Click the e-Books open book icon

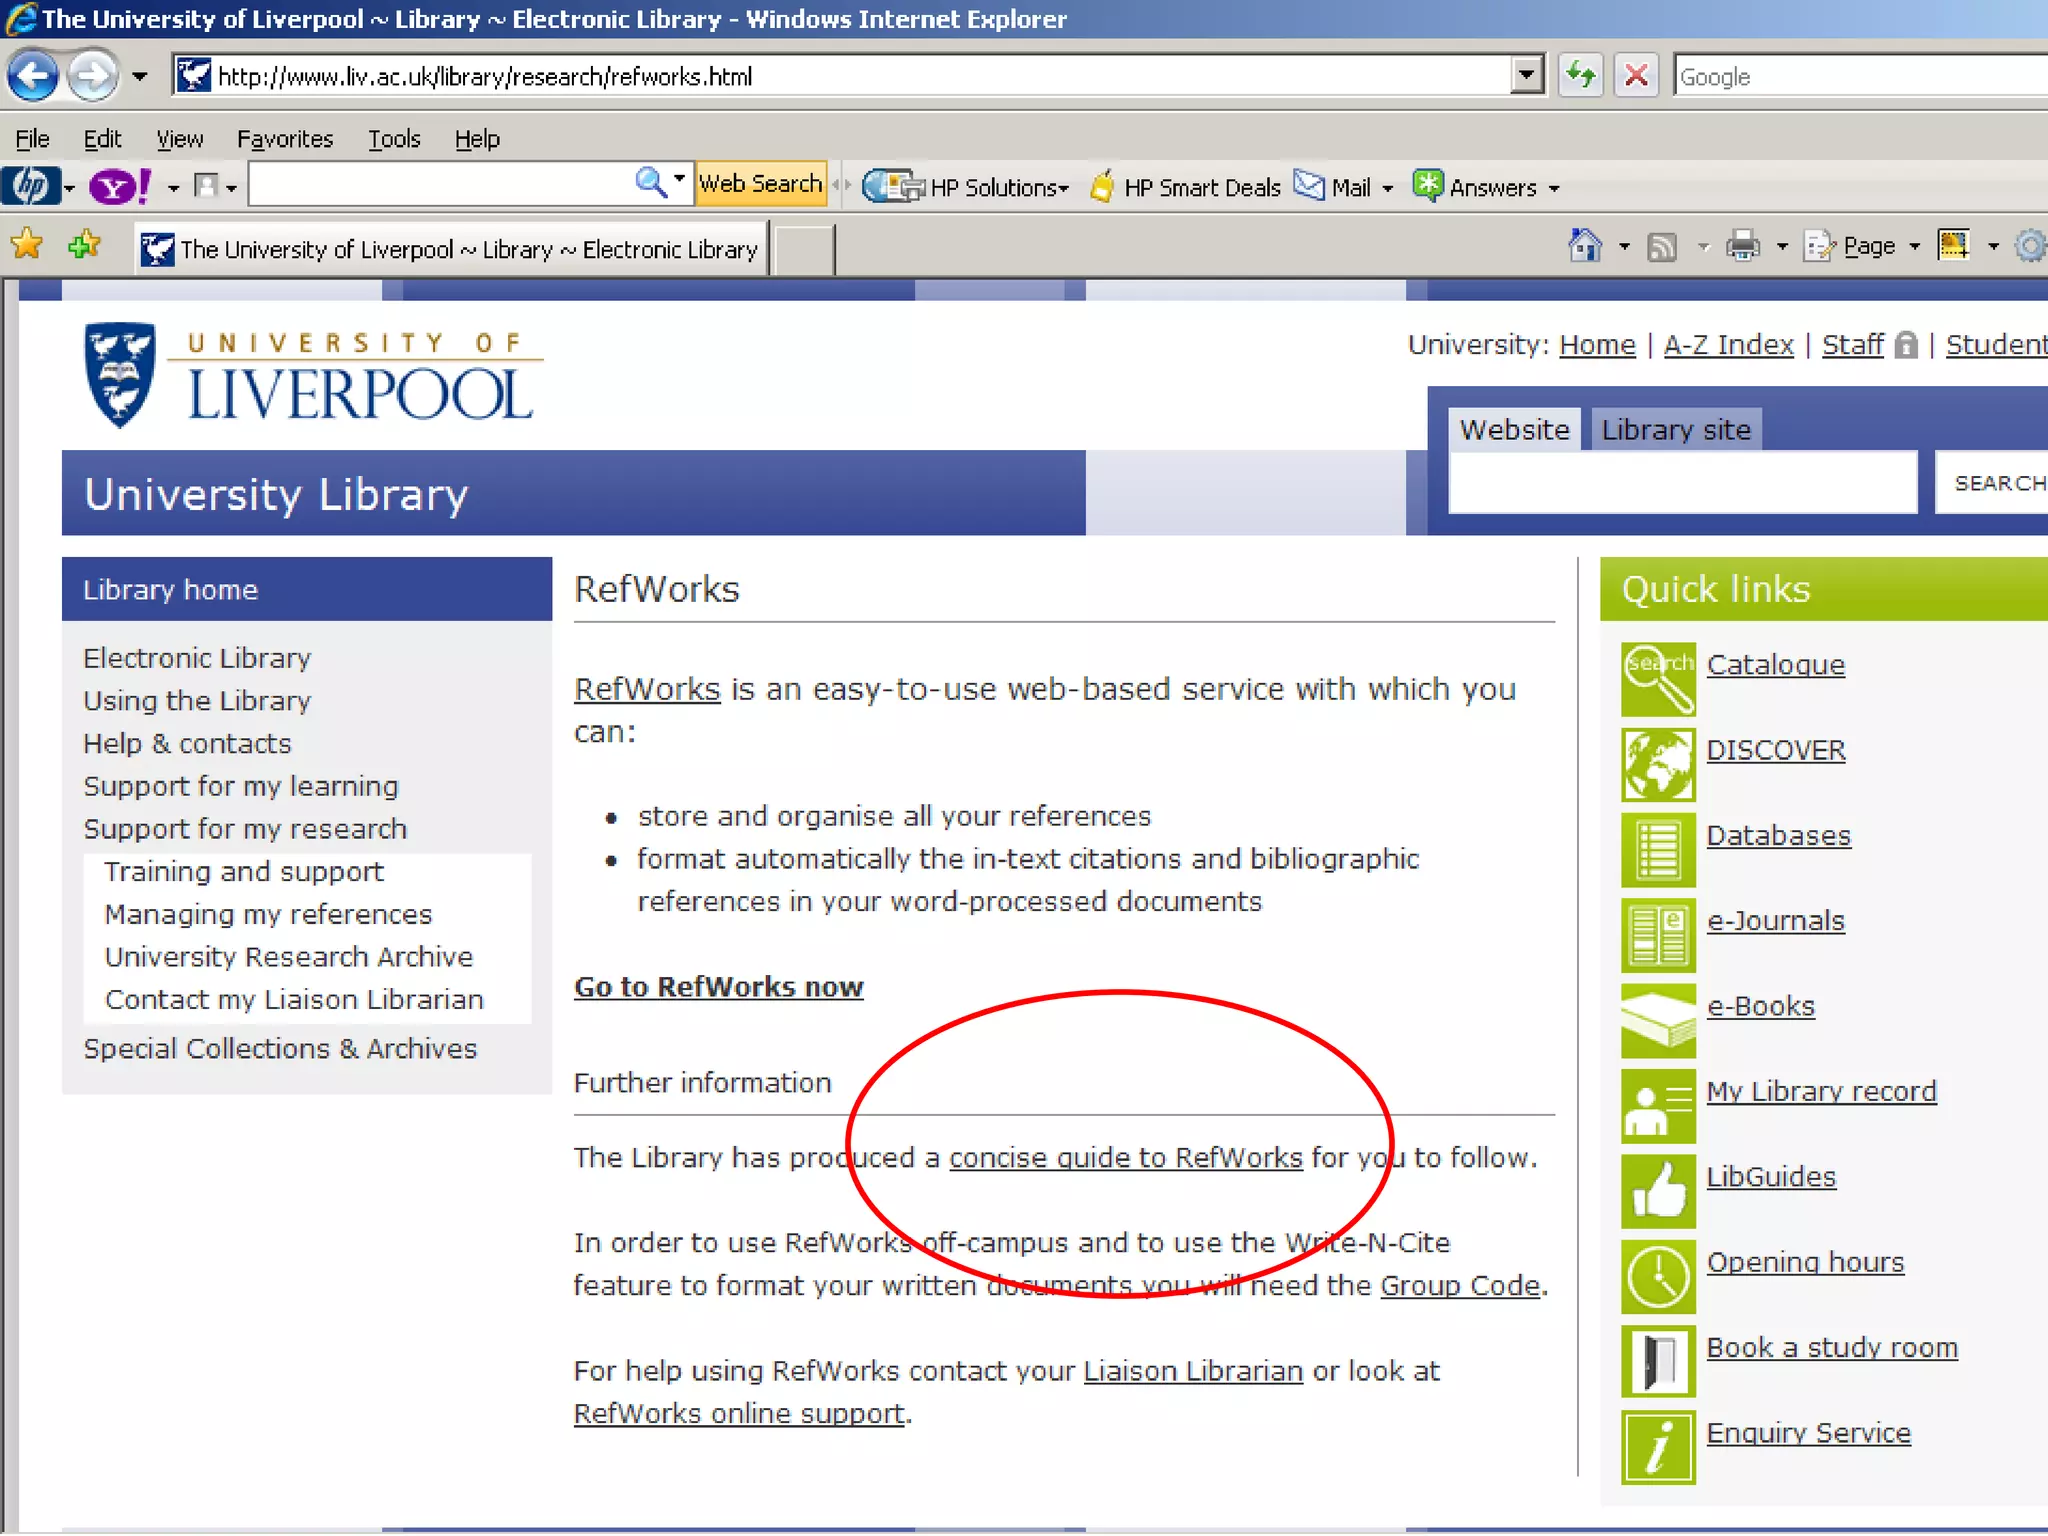click(x=1657, y=1021)
